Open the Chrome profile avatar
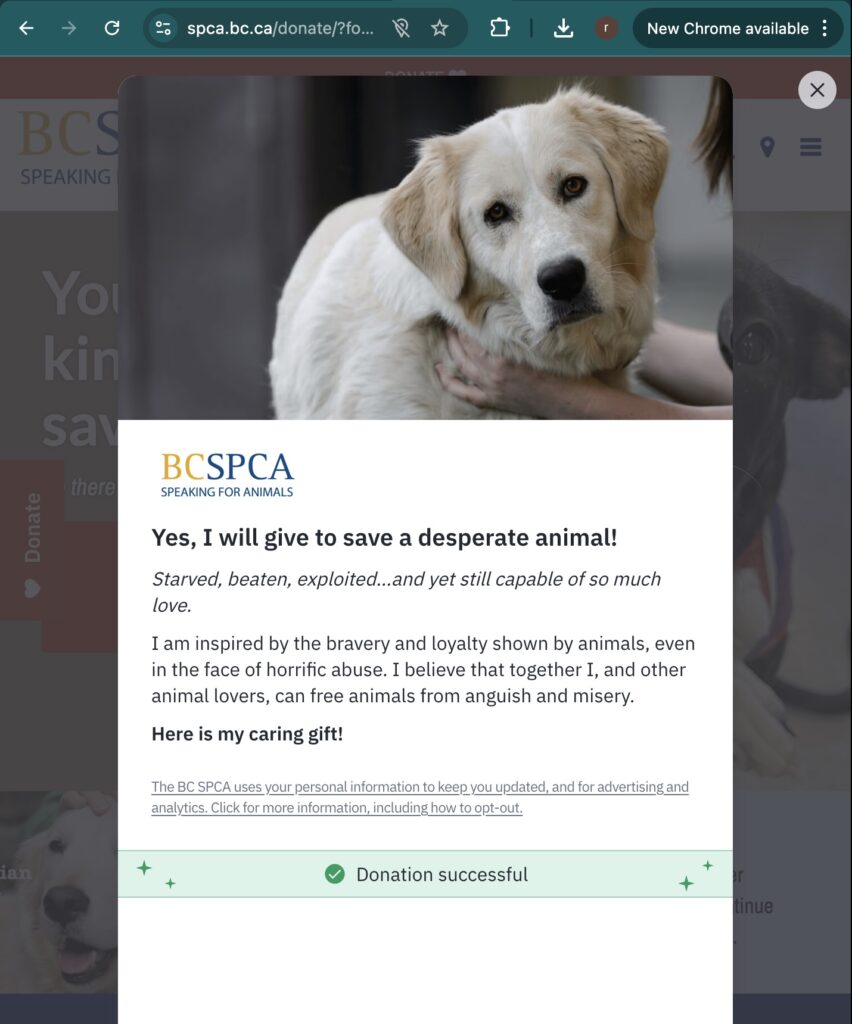Image resolution: width=852 pixels, height=1024 pixels. 607,28
